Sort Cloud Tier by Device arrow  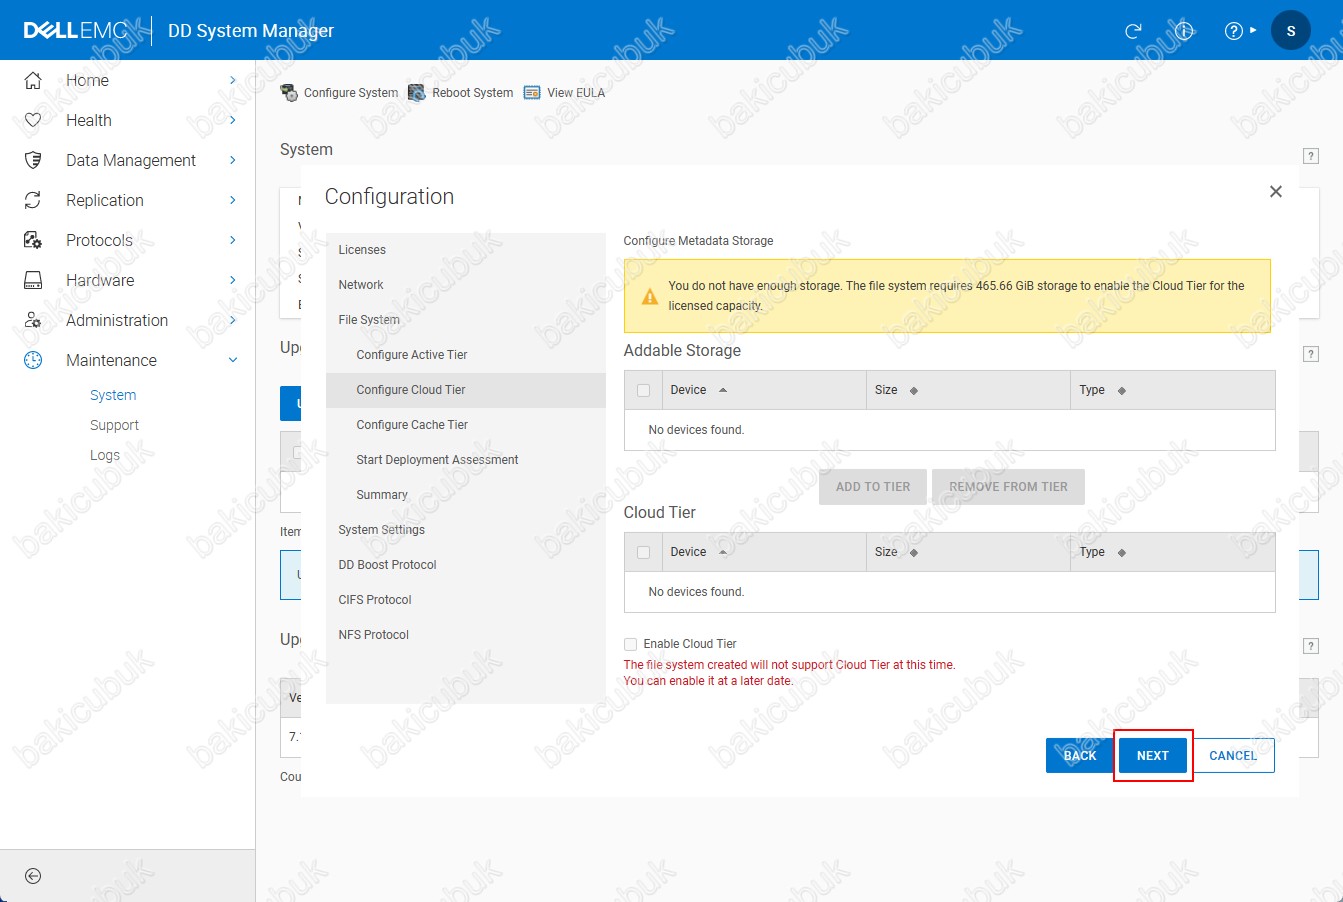point(723,552)
